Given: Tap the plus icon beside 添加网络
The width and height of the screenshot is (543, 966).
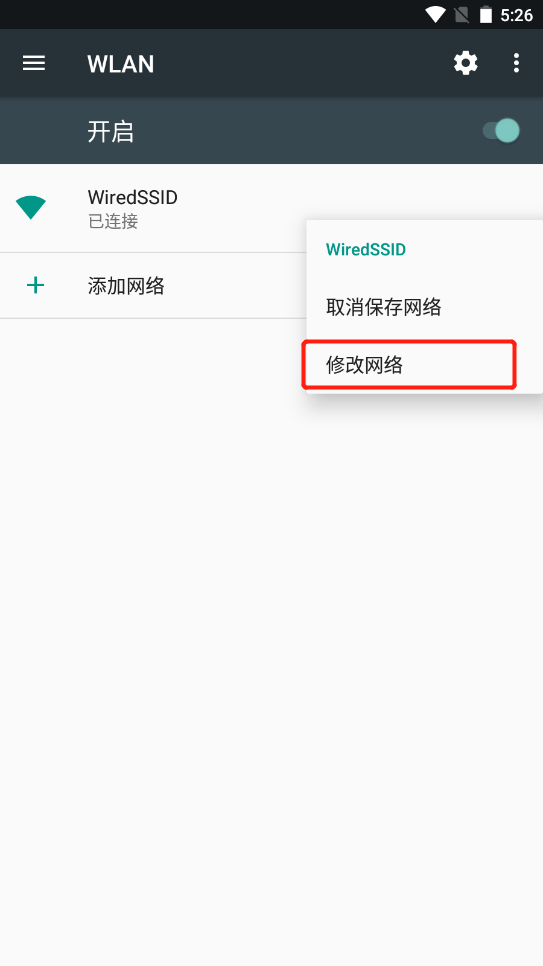Looking at the screenshot, I should coord(36,285).
